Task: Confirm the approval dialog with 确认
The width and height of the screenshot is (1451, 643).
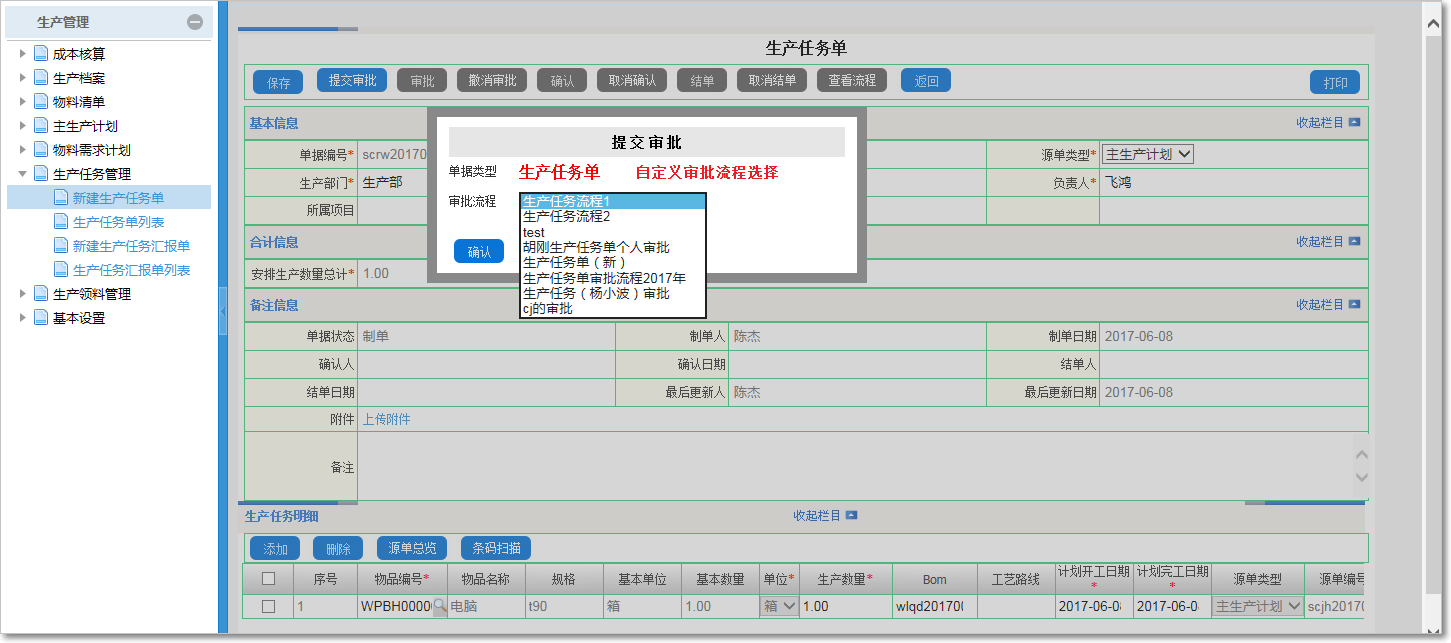Action: coord(479,251)
